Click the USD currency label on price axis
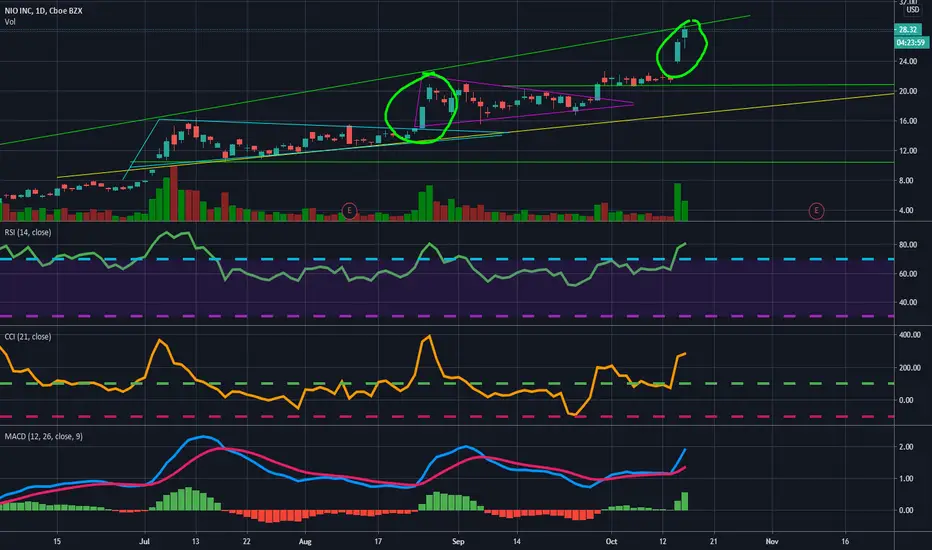The height and width of the screenshot is (550, 932). [x=912, y=10]
